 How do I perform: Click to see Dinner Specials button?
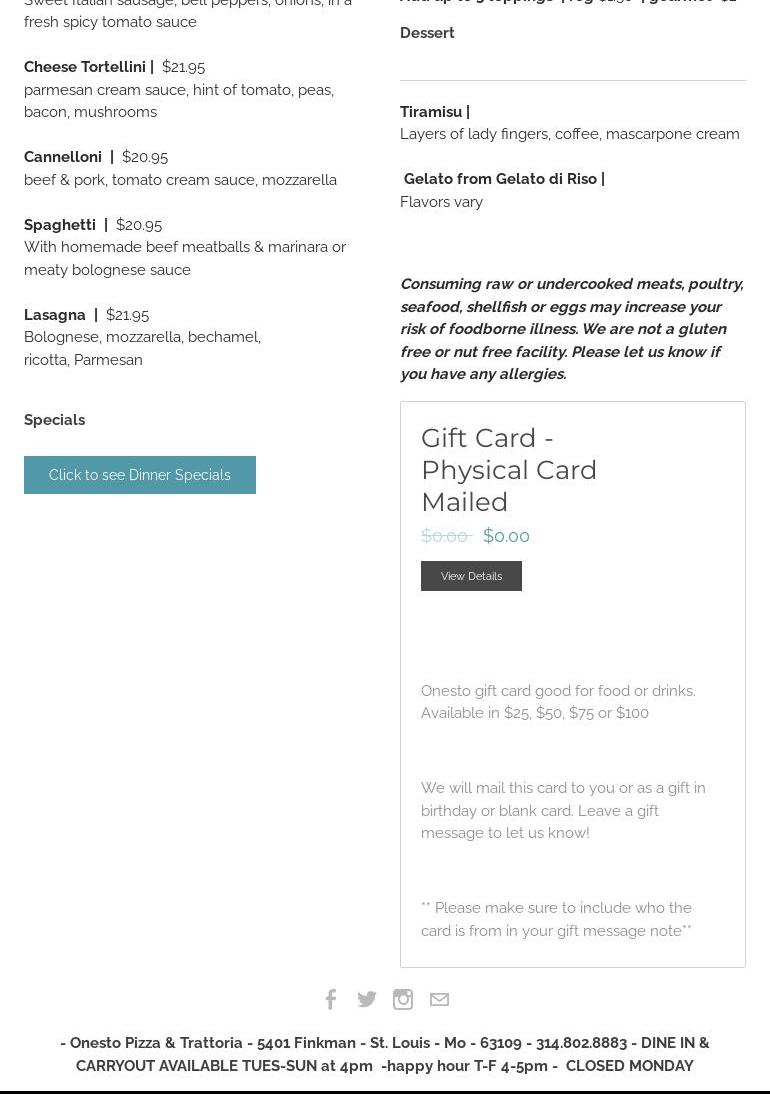click(140, 475)
